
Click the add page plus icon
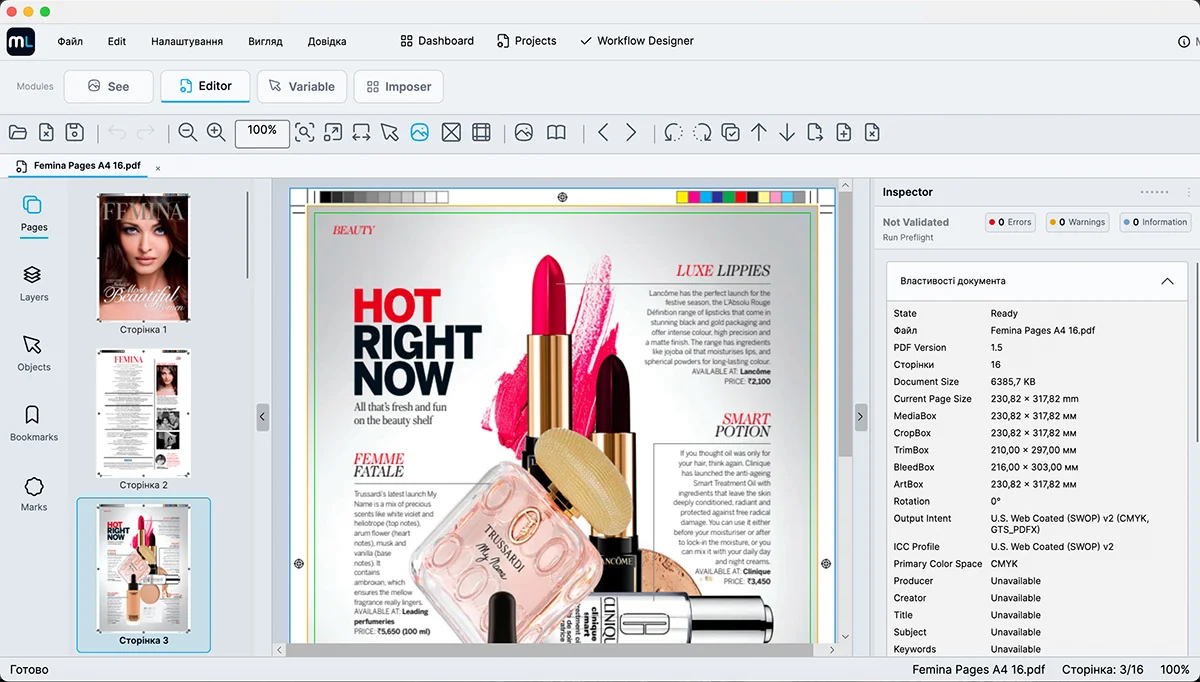click(x=844, y=132)
